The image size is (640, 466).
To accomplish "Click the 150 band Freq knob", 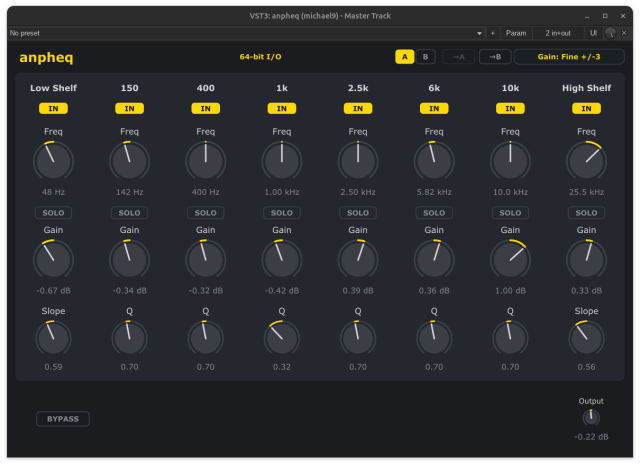I will point(129,161).
